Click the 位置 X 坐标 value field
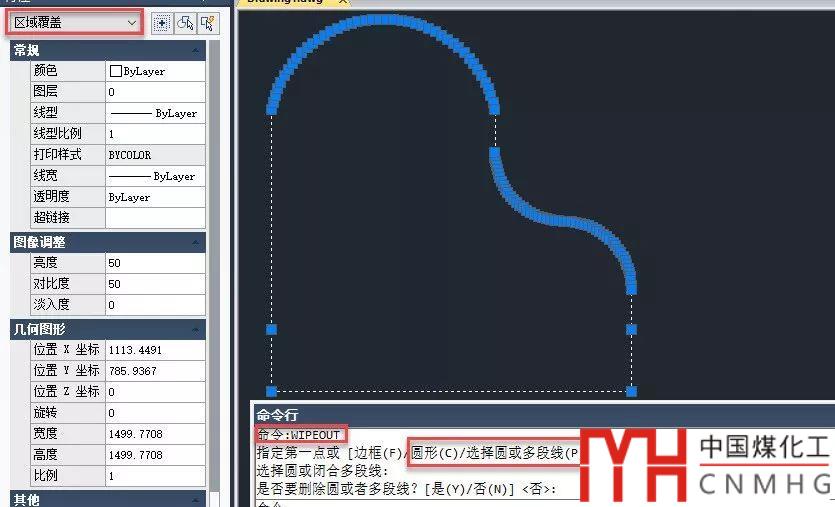 click(154, 350)
